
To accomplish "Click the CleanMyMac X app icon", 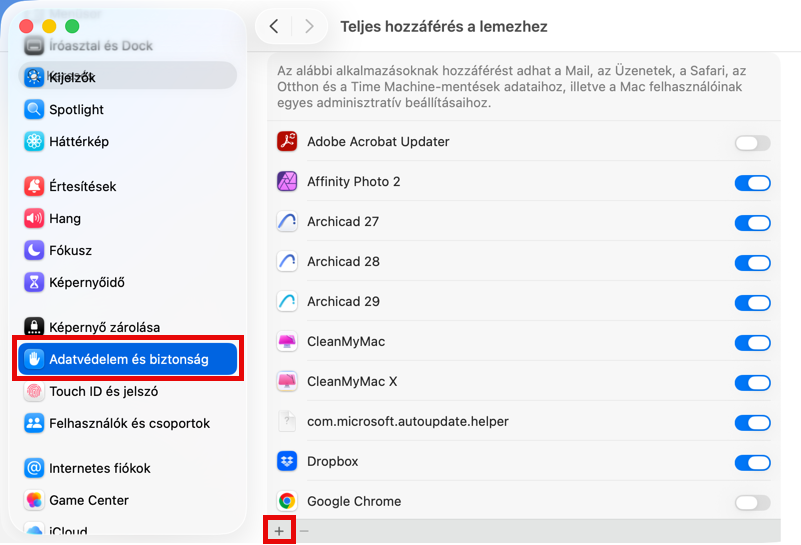I will (x=287, y=382).
